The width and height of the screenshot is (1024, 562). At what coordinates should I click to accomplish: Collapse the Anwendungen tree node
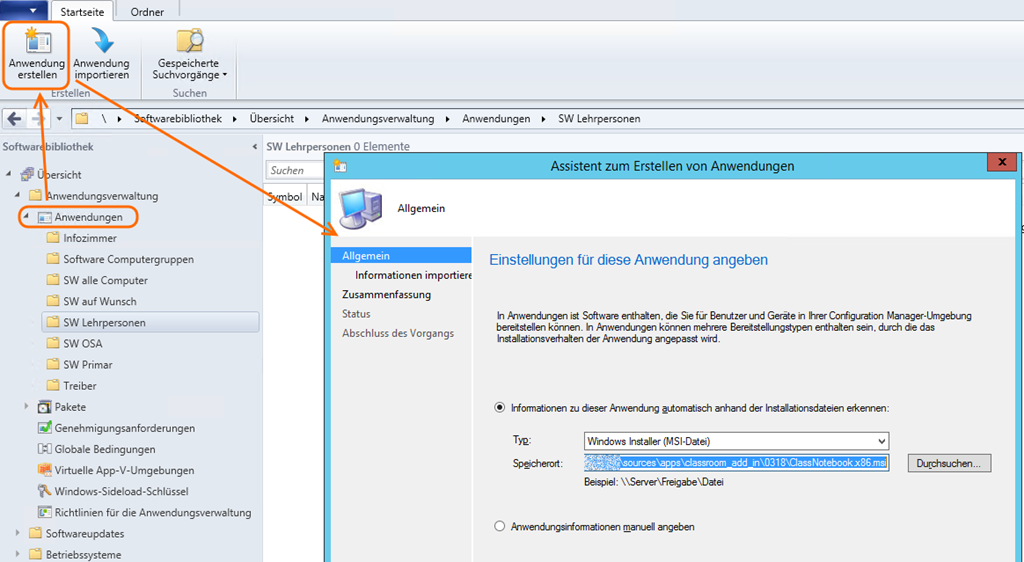(26, 217)
